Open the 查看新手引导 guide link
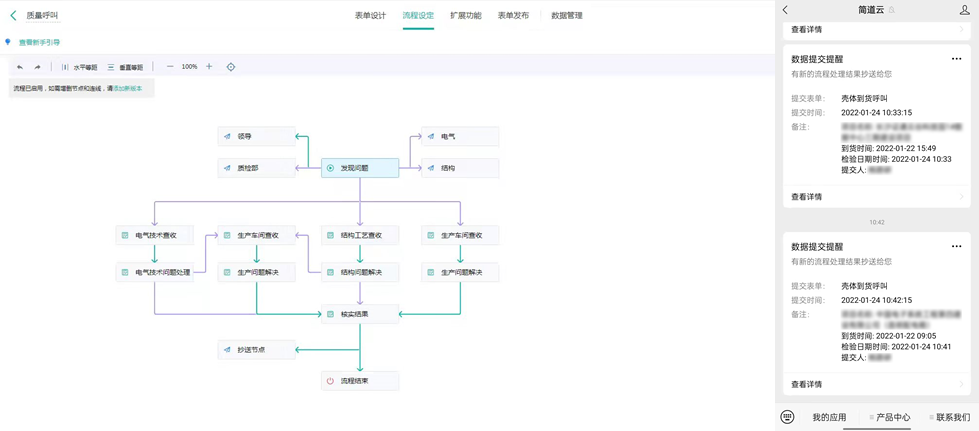The height and width of the screenshot is (431, 979). pyautogui.click(x=39, y=43)
